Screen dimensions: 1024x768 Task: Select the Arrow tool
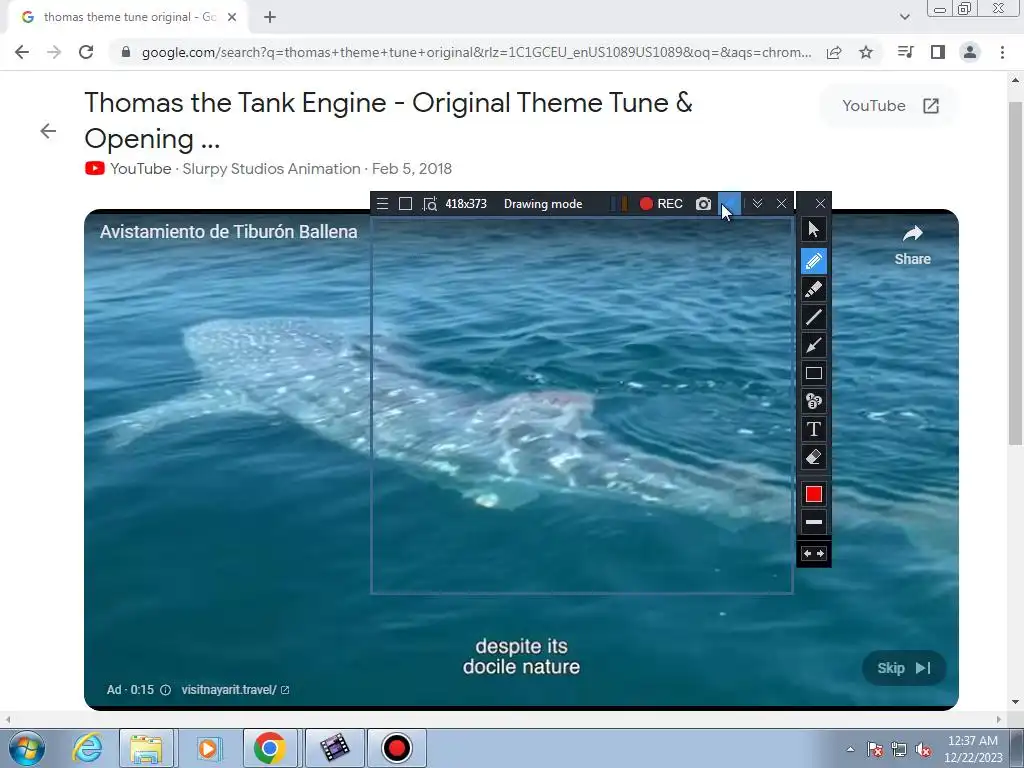pyautogui.click(x=814, y=345)
